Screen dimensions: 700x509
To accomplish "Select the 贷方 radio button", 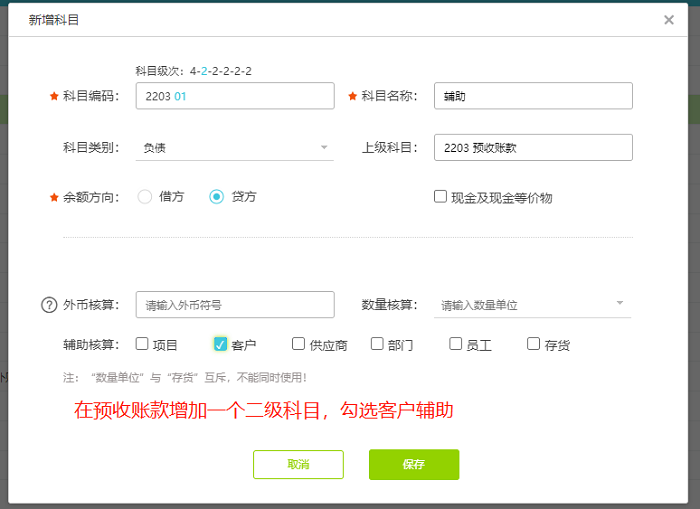I will [x=217, y=197].
